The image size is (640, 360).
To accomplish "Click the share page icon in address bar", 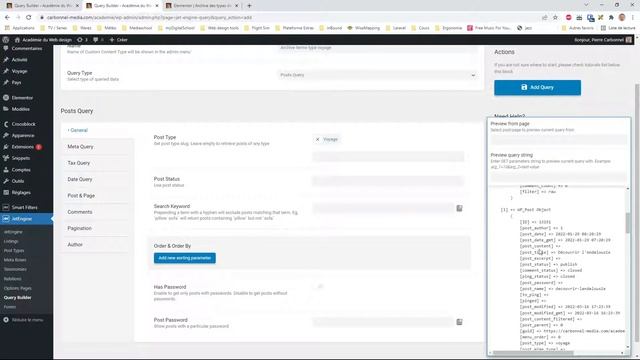I will point(544,18).
